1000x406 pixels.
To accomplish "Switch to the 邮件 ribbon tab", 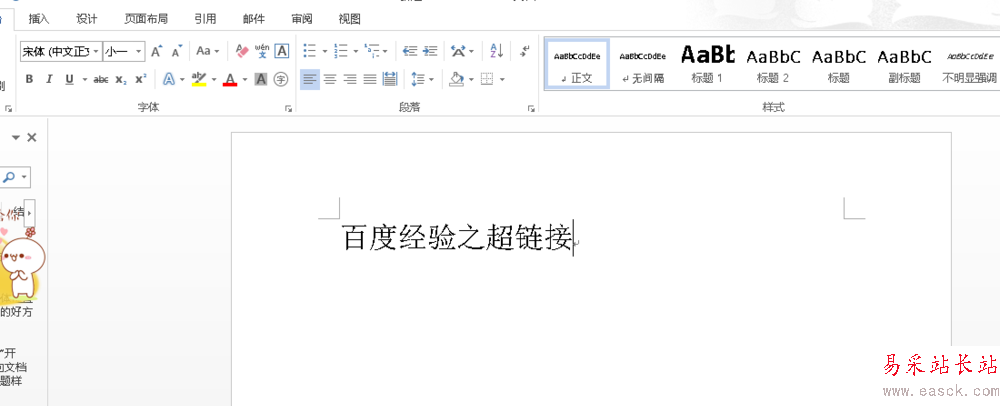I will (254, 19).
